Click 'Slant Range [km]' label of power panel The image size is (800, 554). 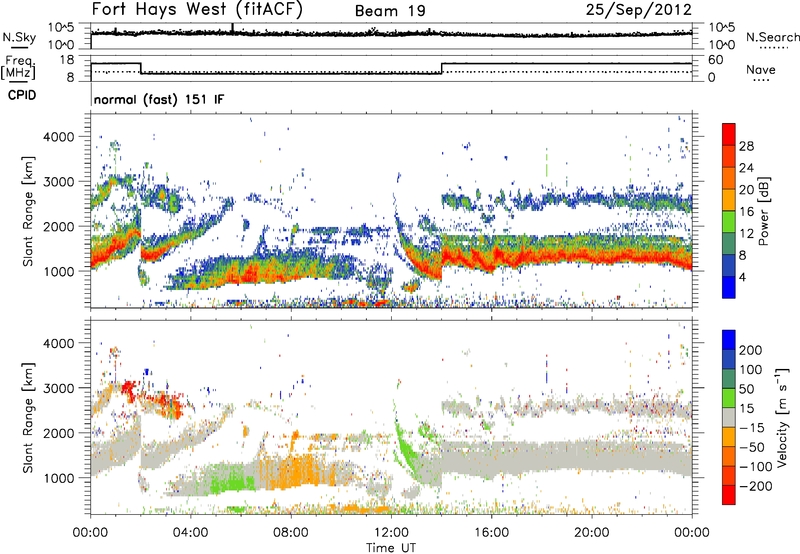28,211
